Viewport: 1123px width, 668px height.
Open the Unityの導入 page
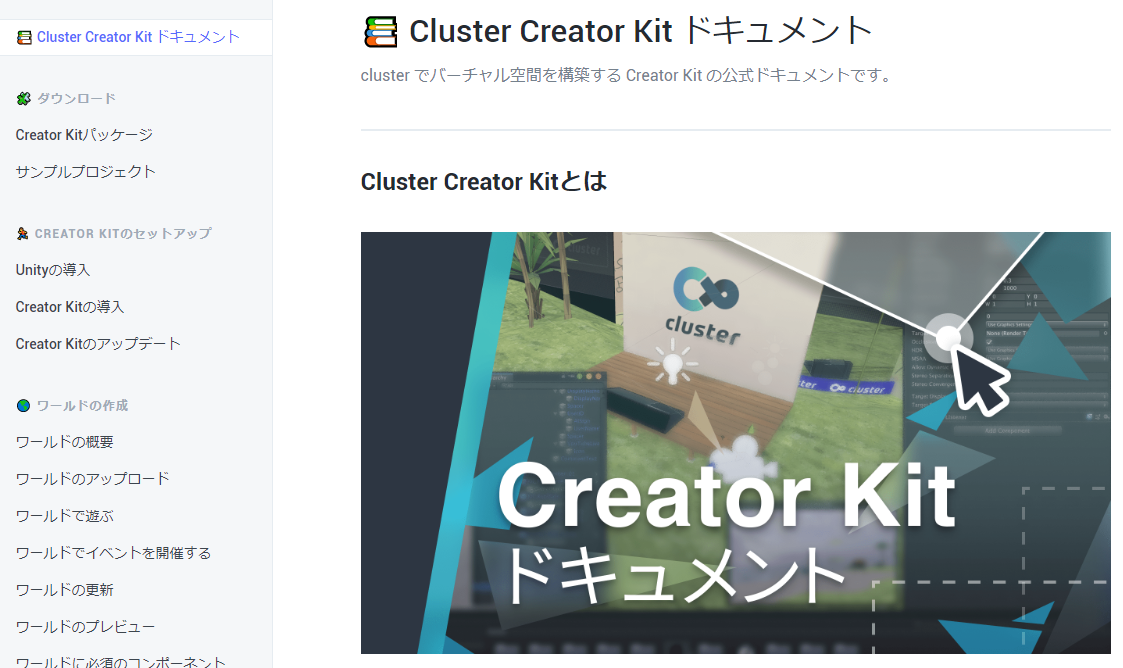tap(53, 270)
